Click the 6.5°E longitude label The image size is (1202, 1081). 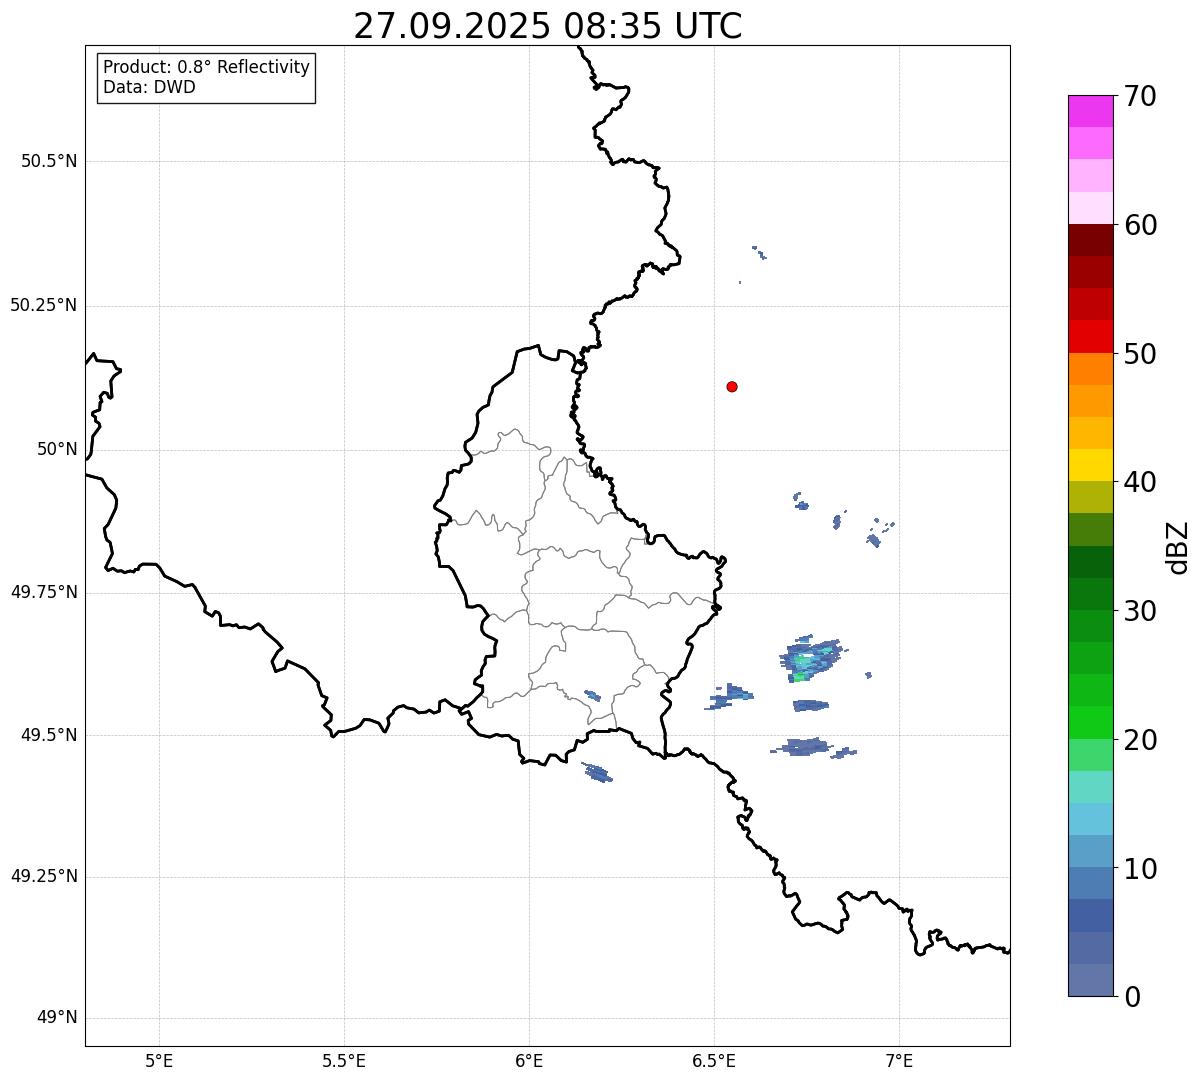click(x=714, y=1060)
